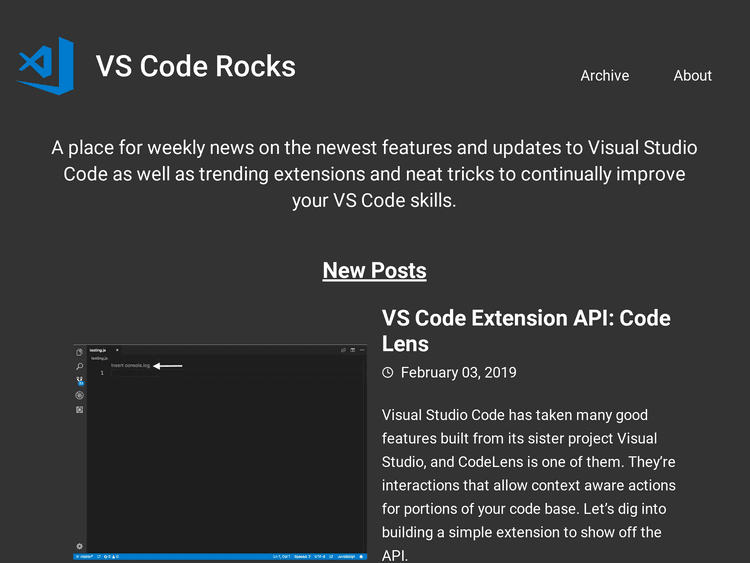750x563 pixels.
Task: Click the Code Lens post excerpt paragraph
Action: [529, 485]
